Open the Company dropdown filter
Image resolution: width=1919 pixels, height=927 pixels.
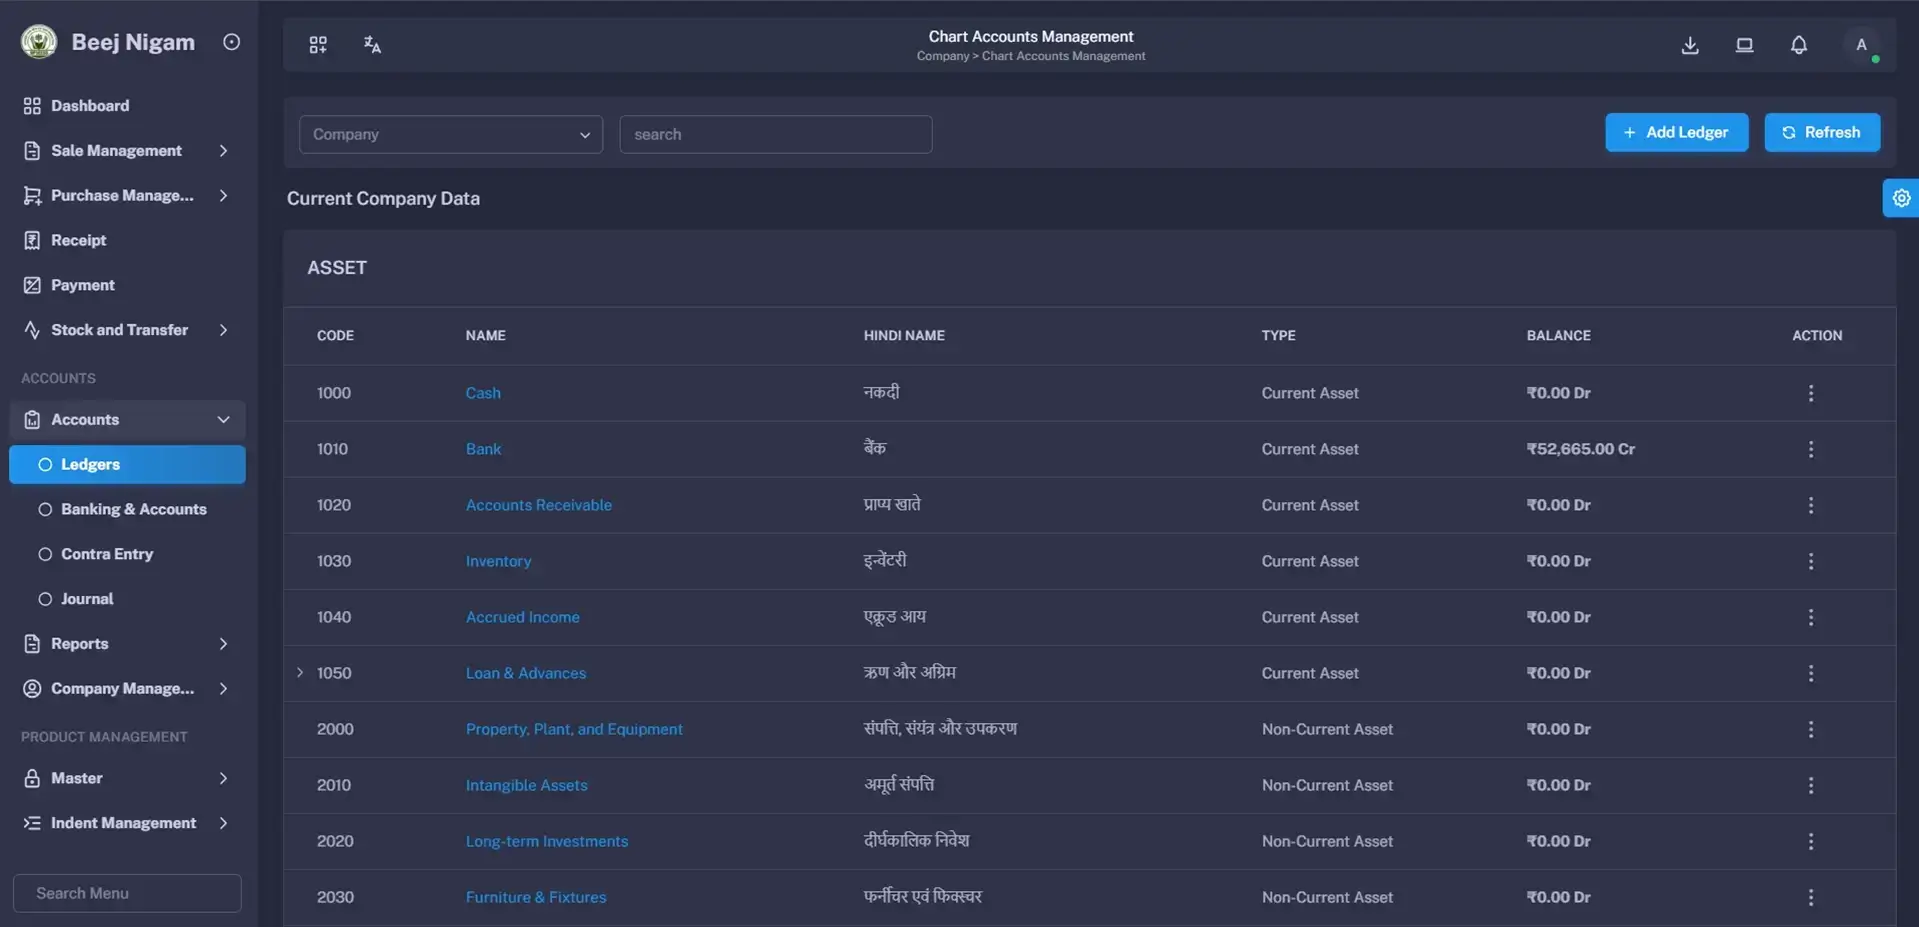coord(450,134)
